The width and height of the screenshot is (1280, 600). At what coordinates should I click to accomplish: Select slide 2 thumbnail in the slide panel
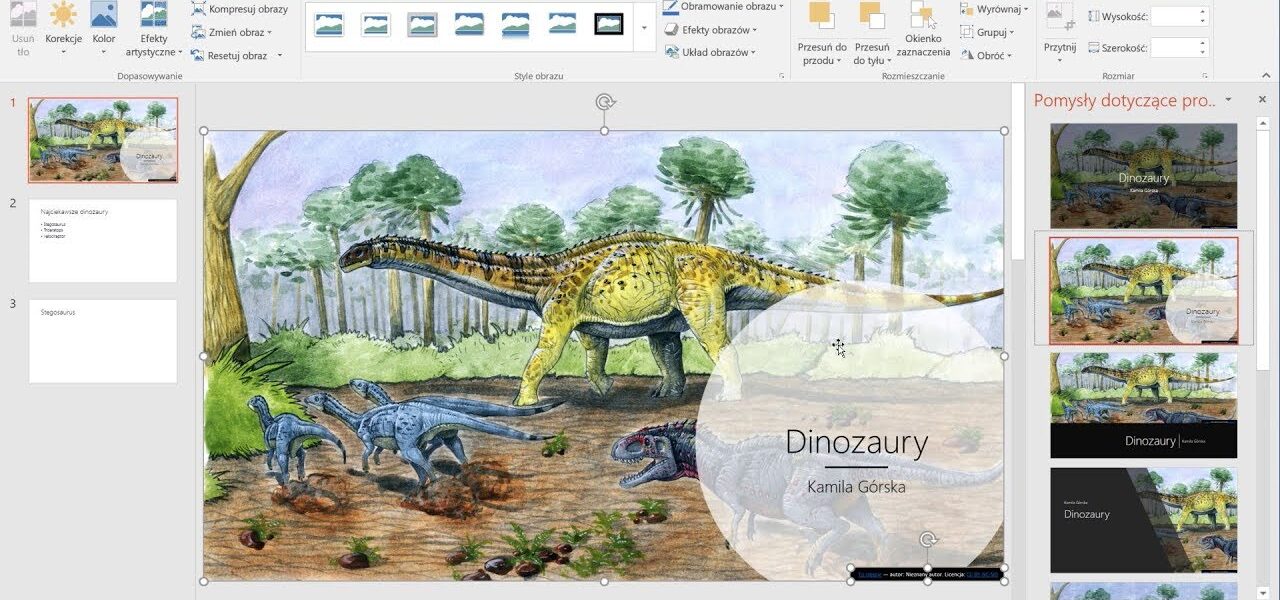(103, 240)
